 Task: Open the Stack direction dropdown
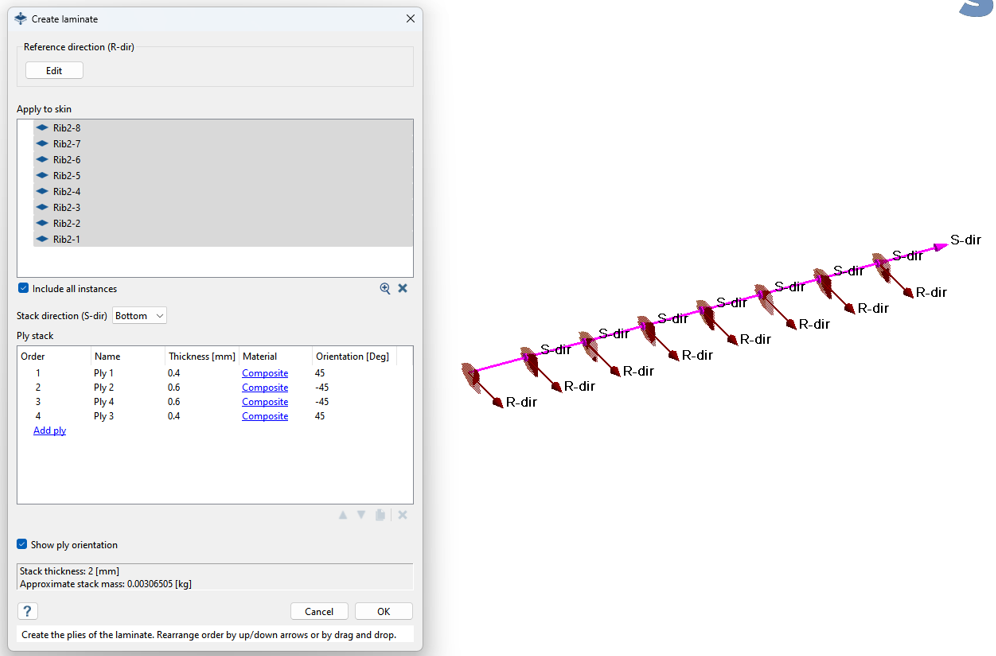click(x=139, y=316)
